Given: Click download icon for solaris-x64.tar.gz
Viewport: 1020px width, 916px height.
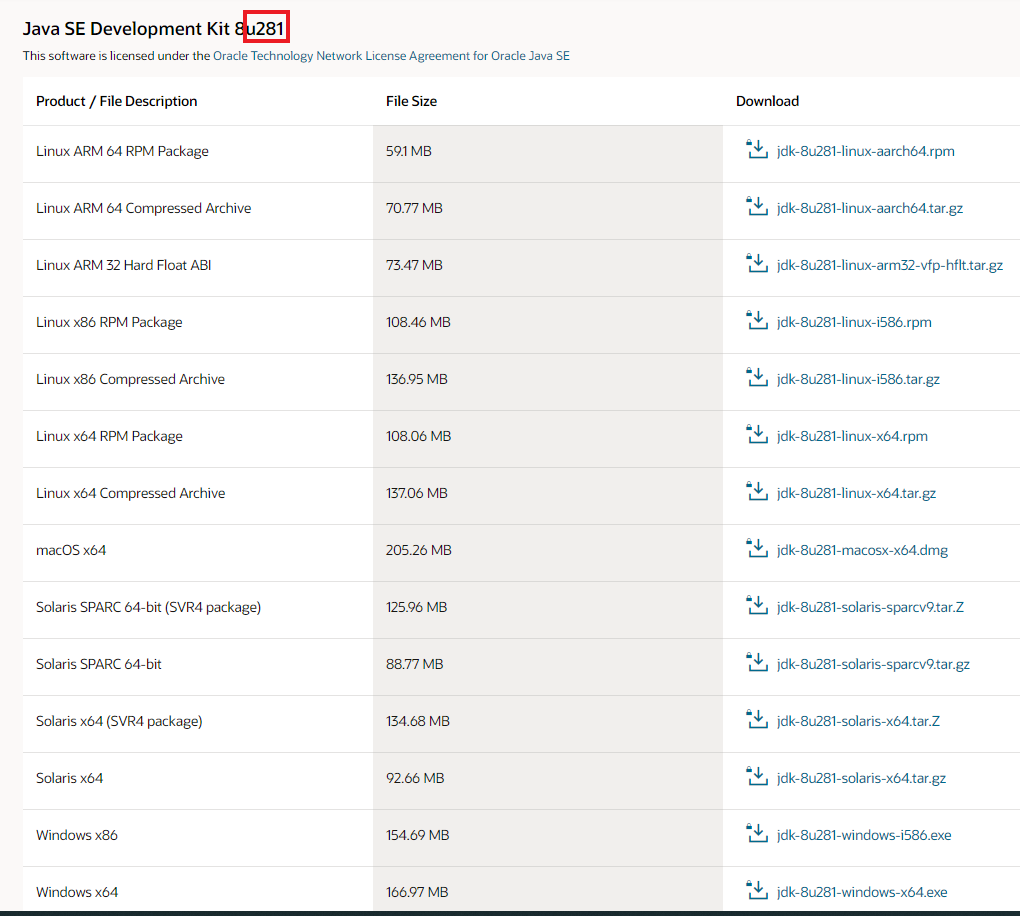Looking at the screenshot, I should (x=757, y=776).
